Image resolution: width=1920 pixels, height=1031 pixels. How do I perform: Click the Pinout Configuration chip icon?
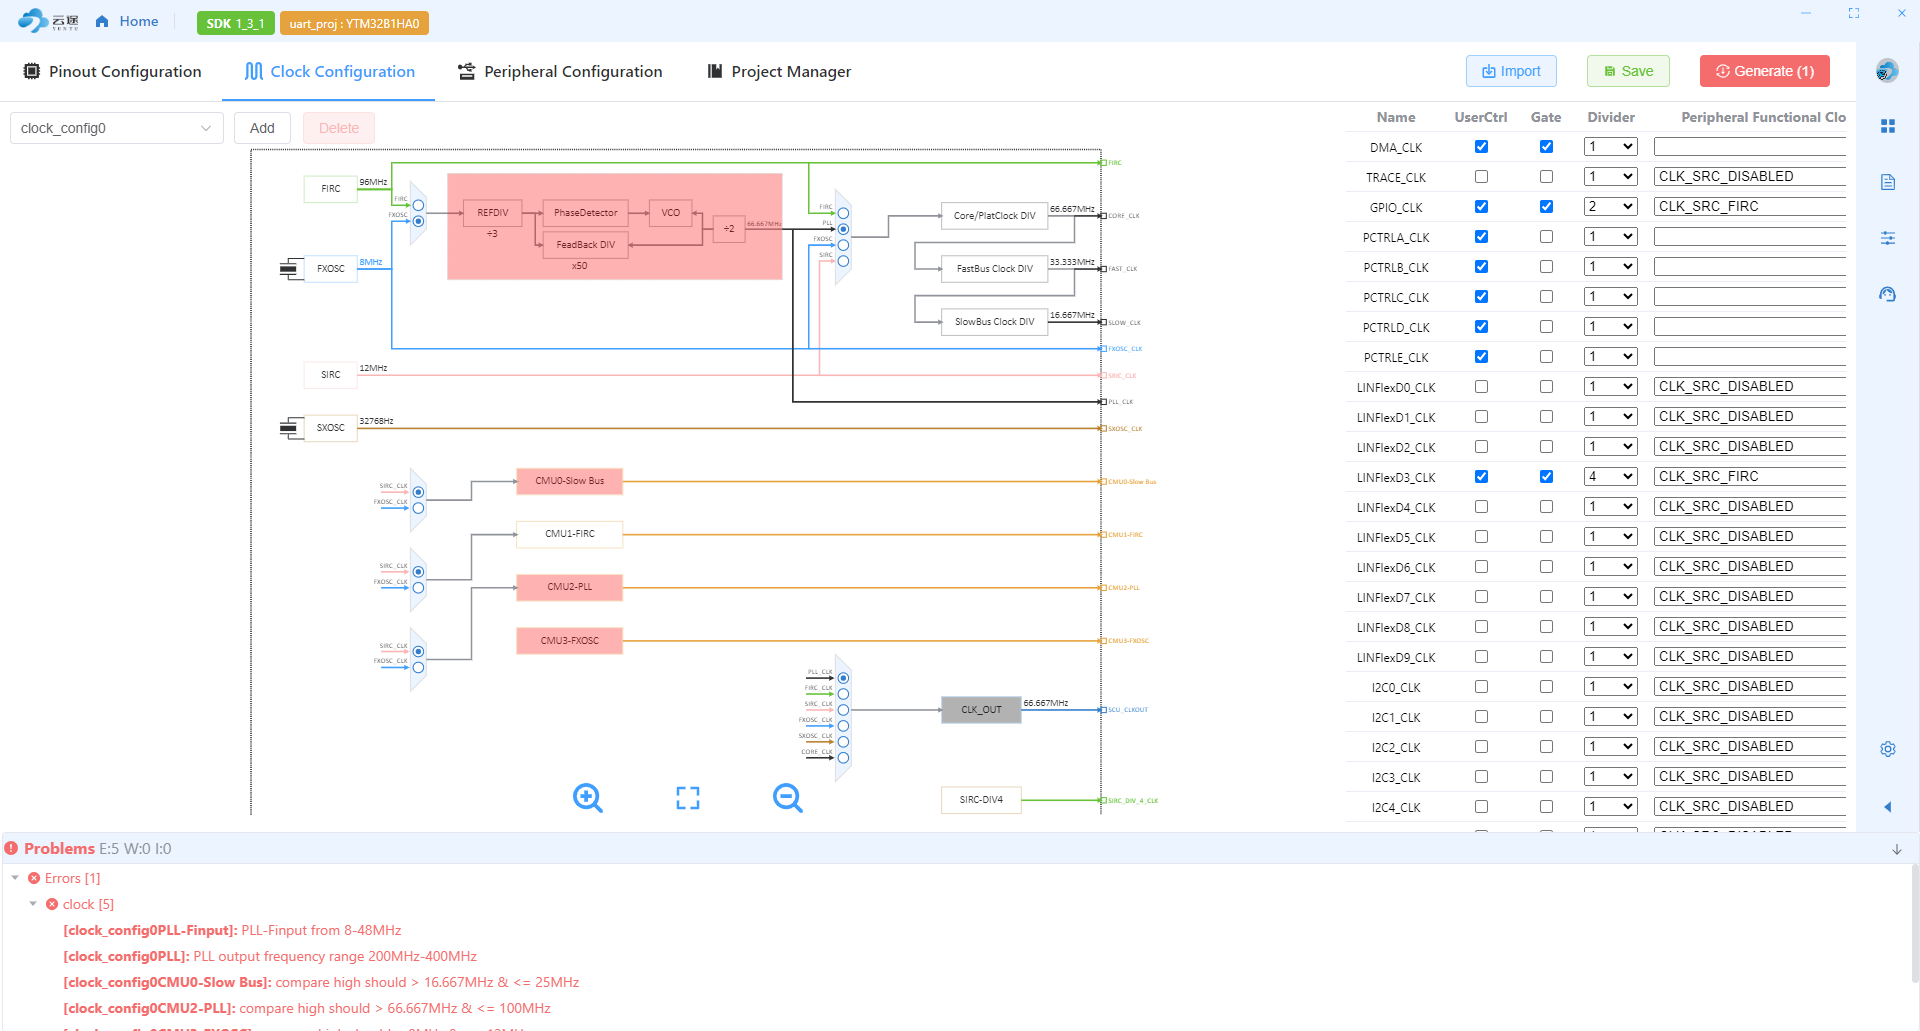pyautogui.click(x=32, y=71)
